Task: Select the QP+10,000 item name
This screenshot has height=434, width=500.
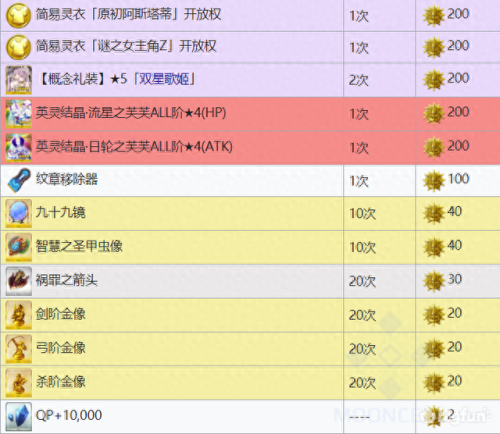Action: coord(69,415)
